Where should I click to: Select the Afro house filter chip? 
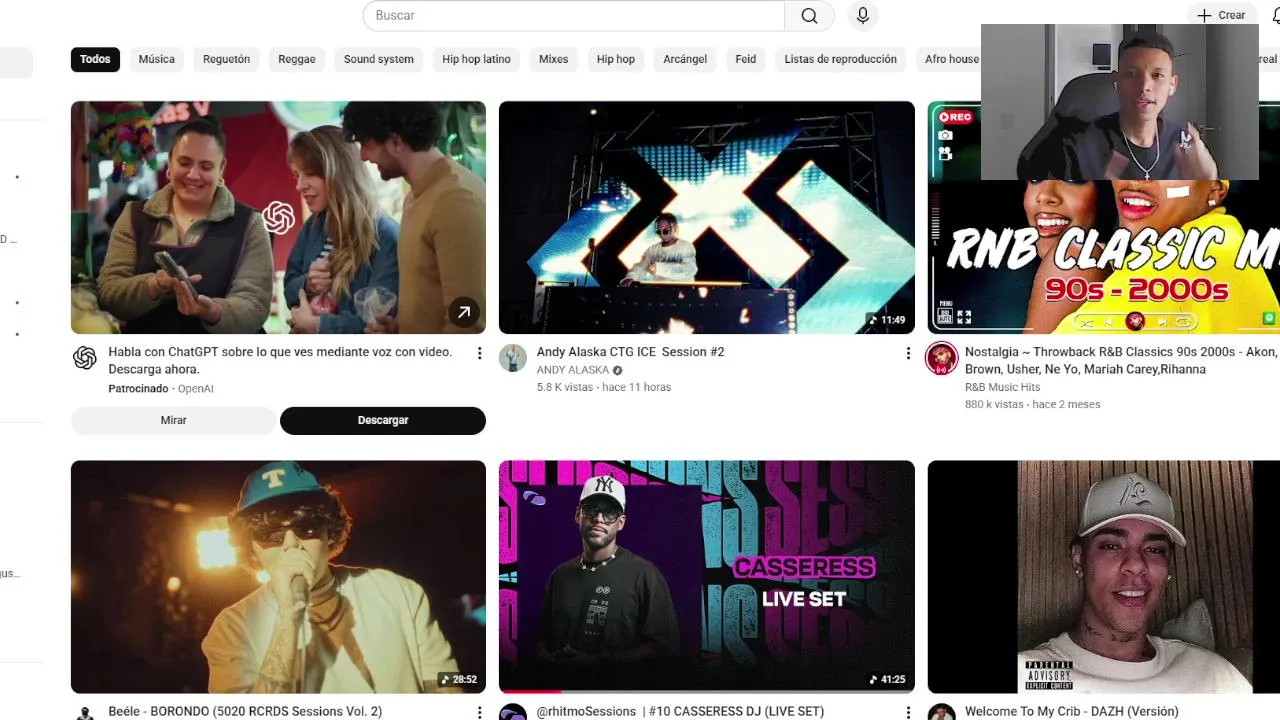pos(948,59)
